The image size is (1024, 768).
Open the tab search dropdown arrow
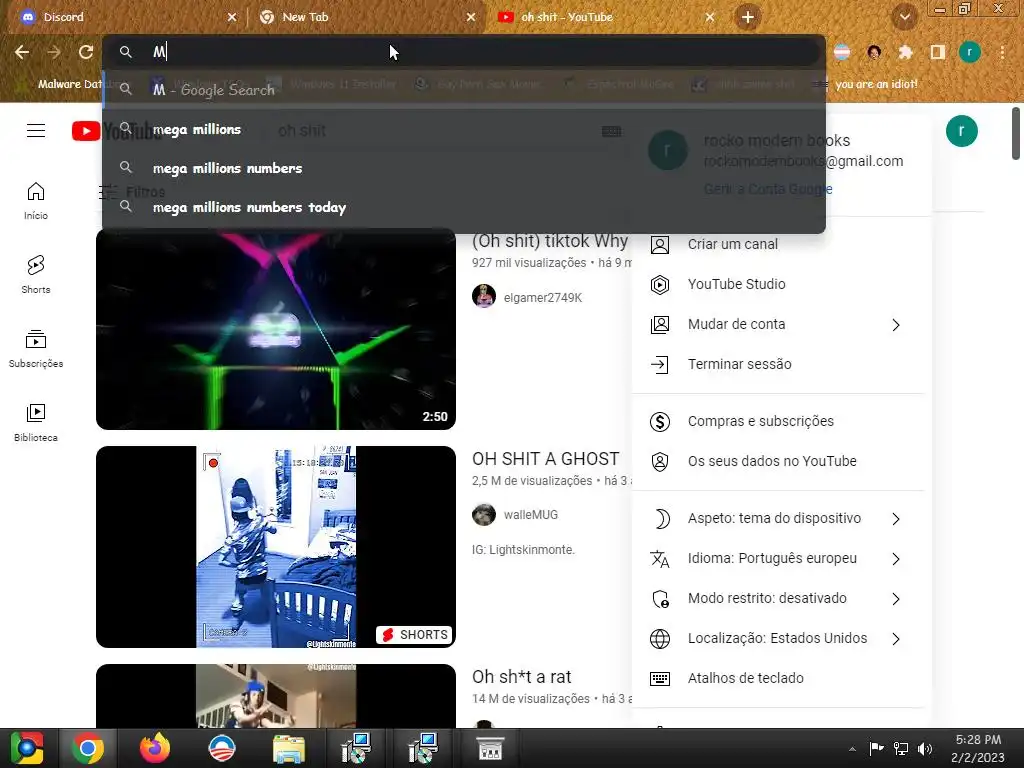click(x=904, y=17)
